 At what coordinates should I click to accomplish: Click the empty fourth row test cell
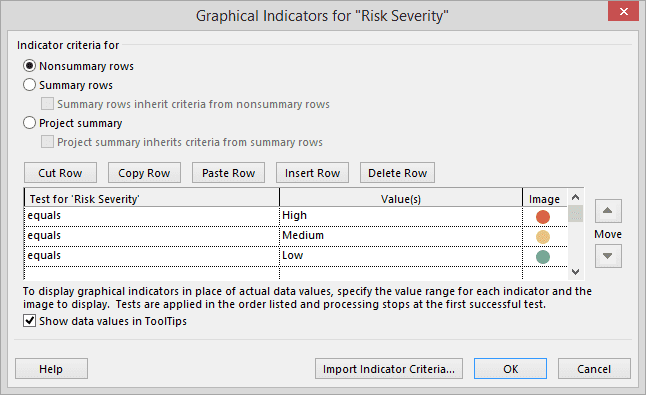152,273
